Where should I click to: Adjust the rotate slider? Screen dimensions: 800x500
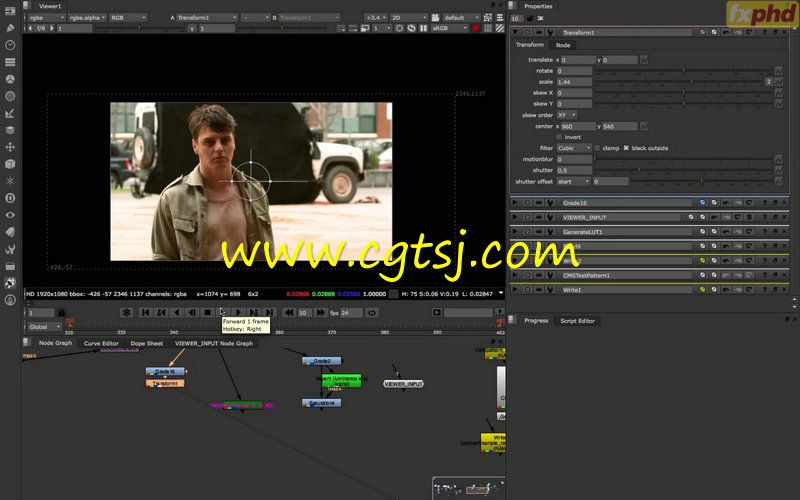pyautogui.click(x=683, y=70)
